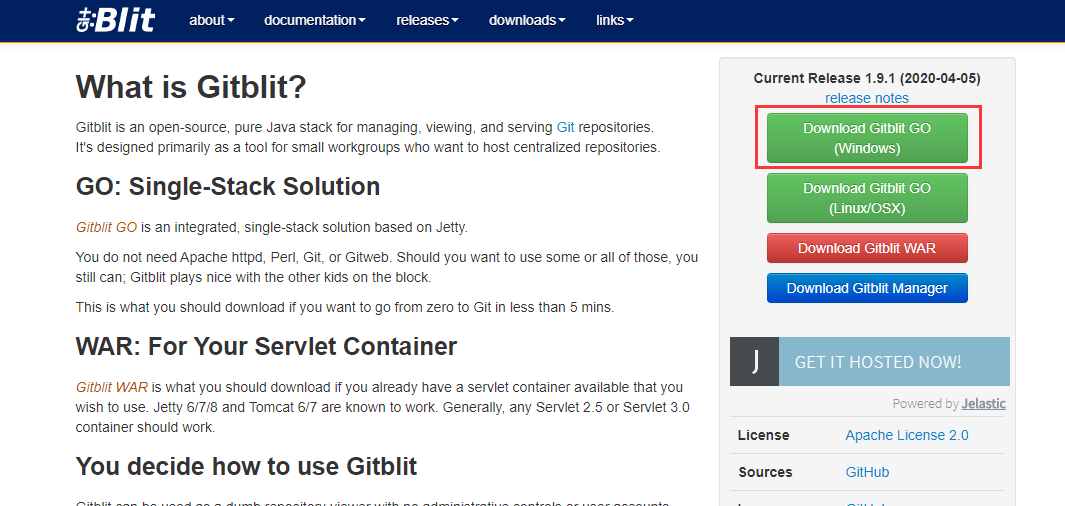Click the Sources label in the sidebar
1065x506 pixels.
tap(765, 472)
